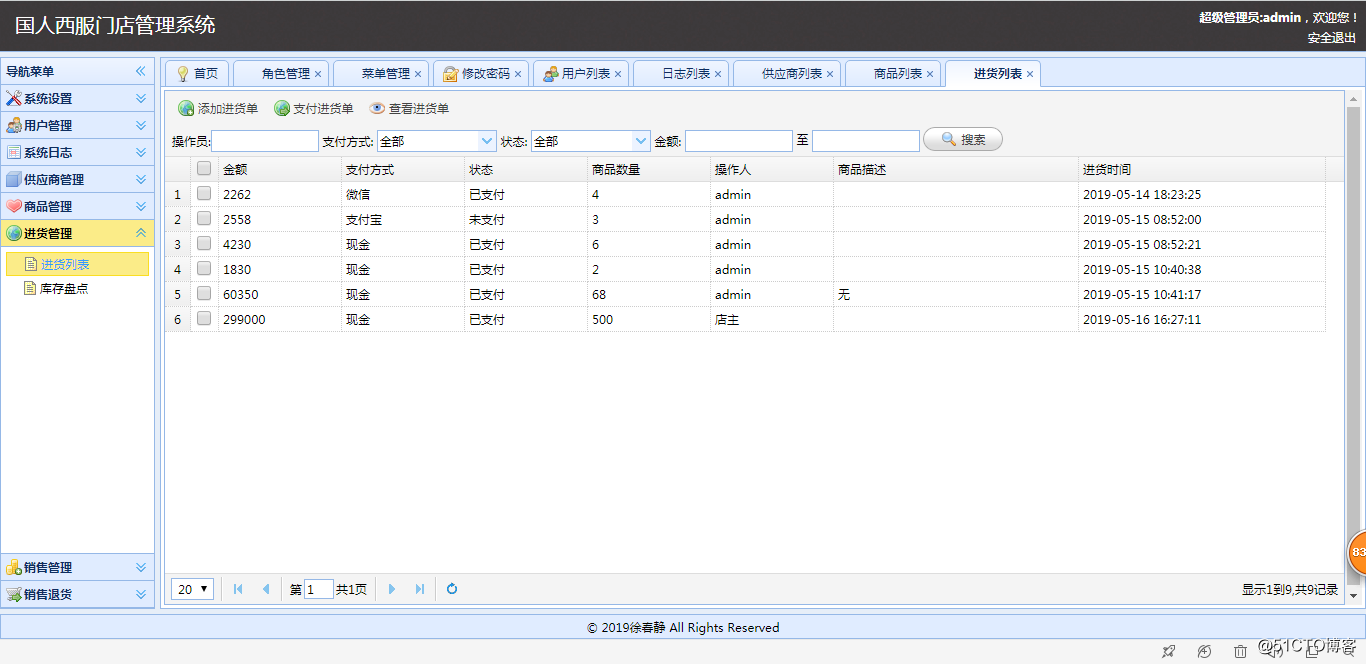This screenshot has width=1366, height=664.
Task: Click the people icon on 用户列表 tab
Action: (x=551, y=74)
